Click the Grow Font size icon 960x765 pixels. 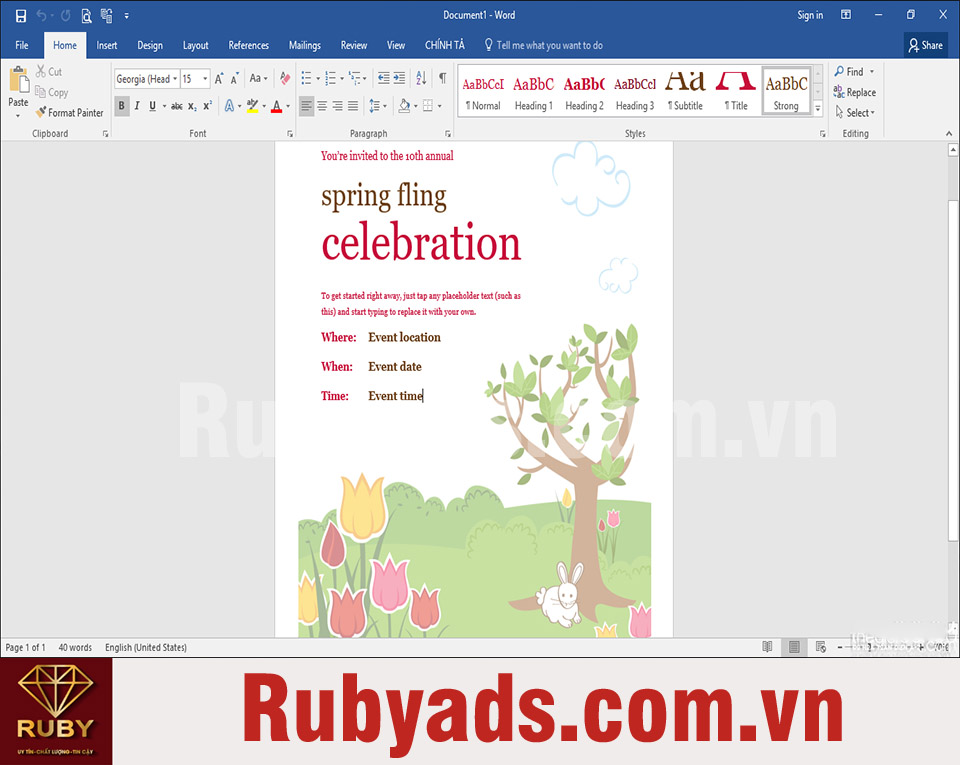[x=219, y=79]
